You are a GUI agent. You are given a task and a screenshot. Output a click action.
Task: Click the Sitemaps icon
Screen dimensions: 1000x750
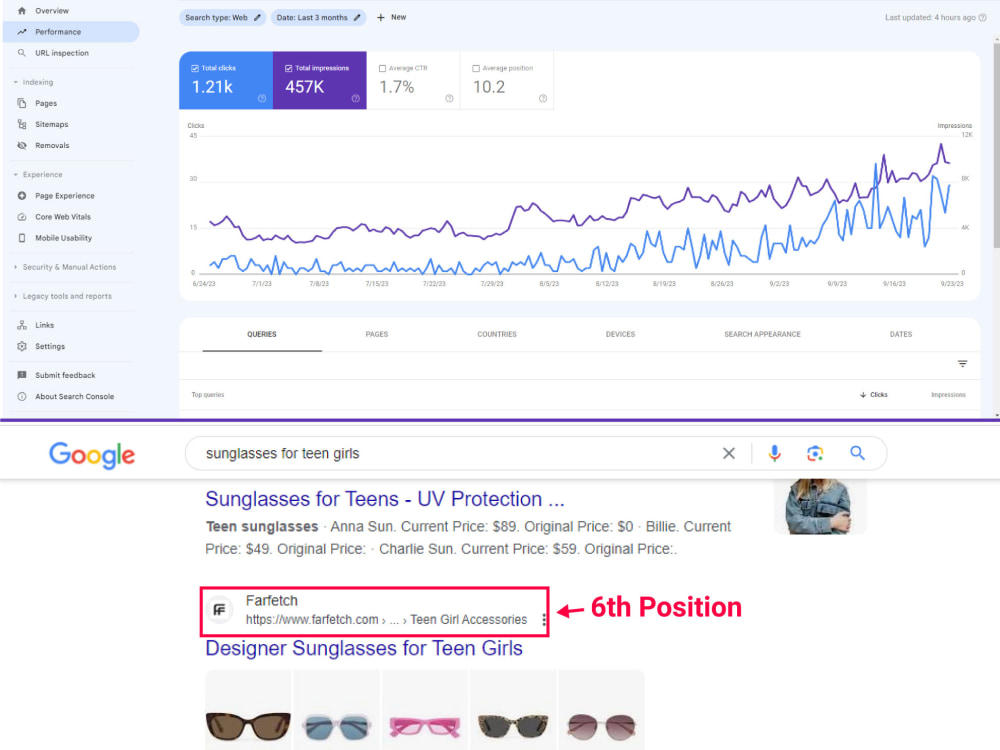(22, 124)
